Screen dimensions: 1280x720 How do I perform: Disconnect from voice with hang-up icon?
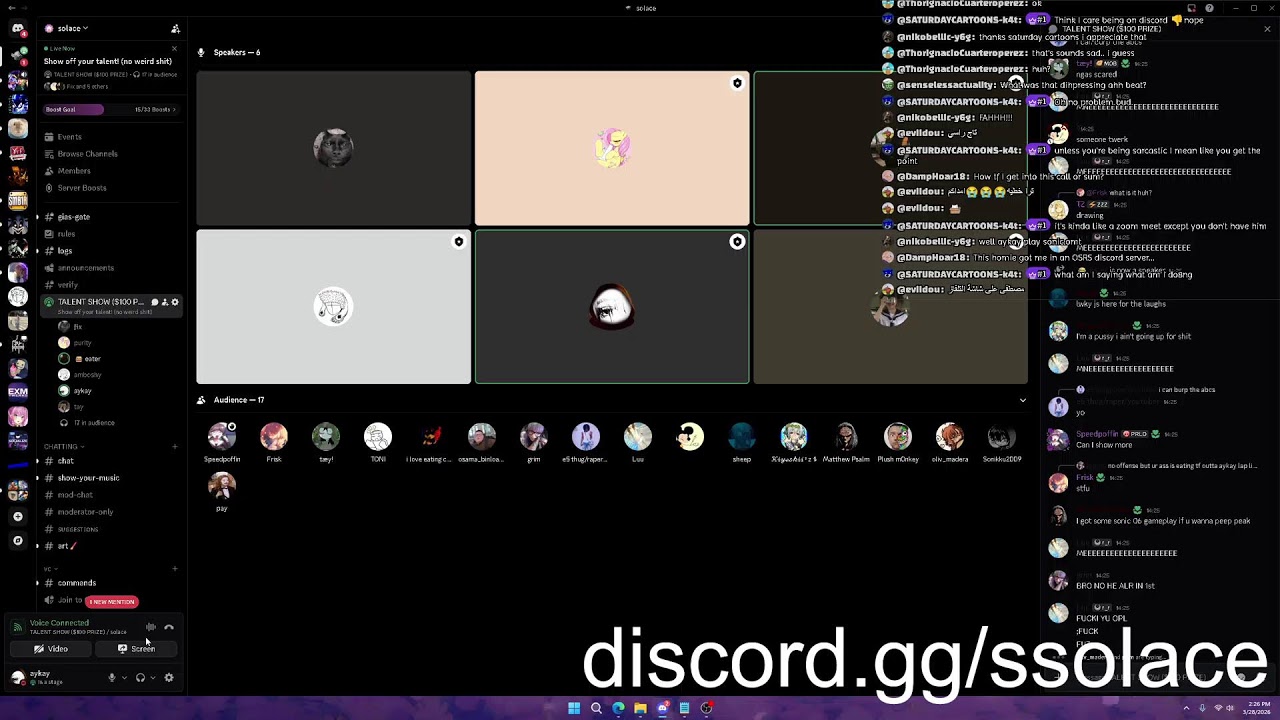point(169,628)
